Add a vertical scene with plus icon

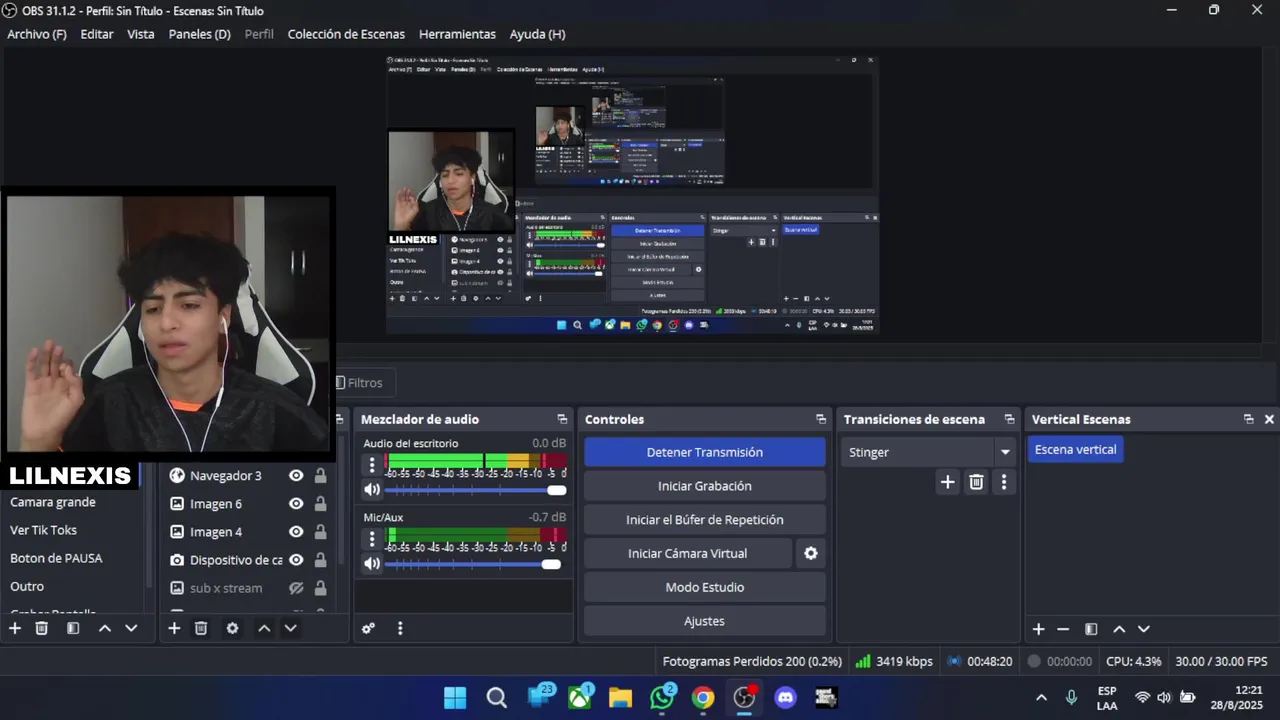click(x=1039, y=629)
